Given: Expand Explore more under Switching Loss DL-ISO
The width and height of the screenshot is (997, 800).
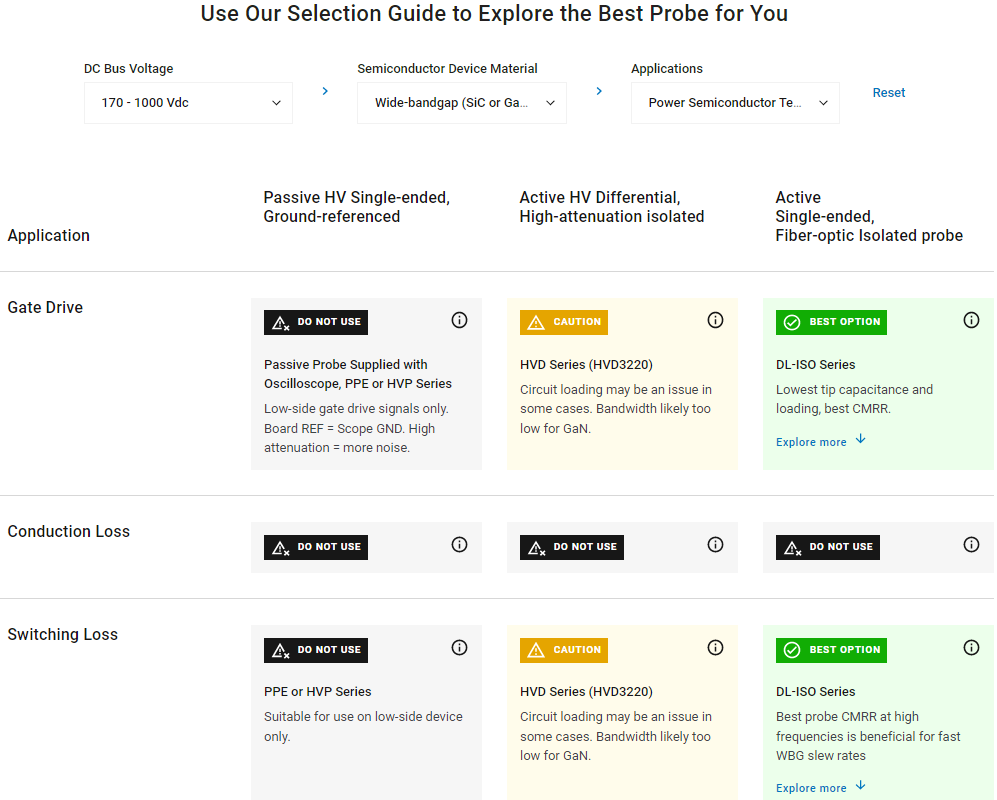Looking at the screenshot, I should point(820,787).
